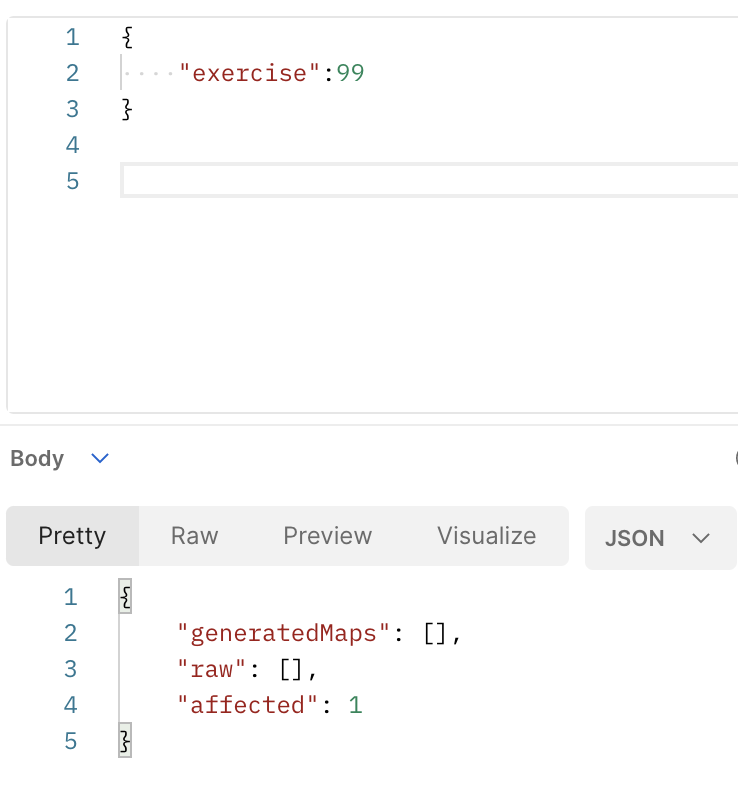738x806 pixels.
Task: Click the value 99 in request editor
Action: (350, 73)
